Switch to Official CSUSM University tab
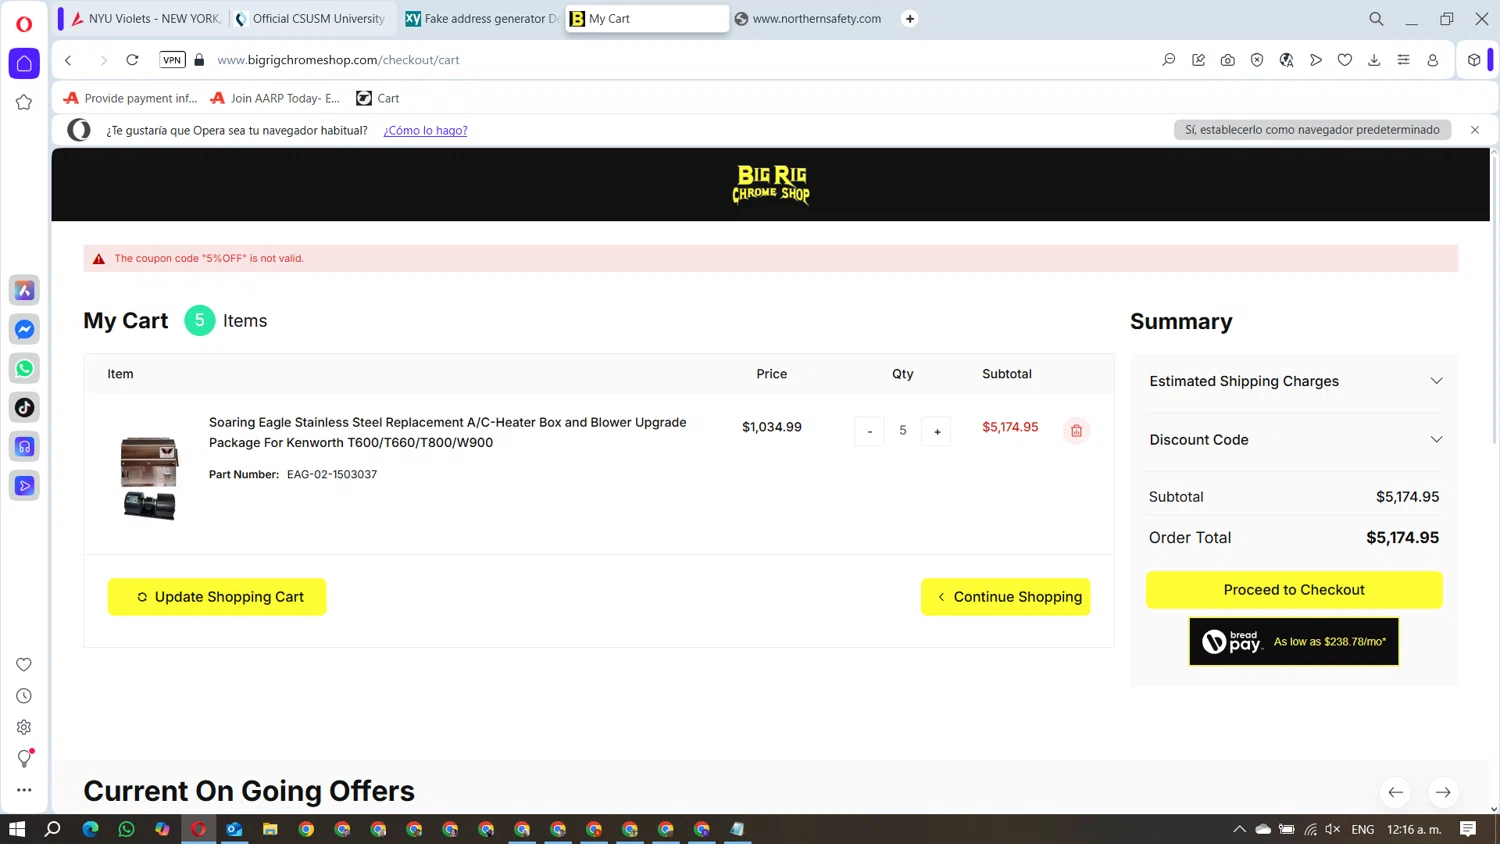The image size is (1500, 844). tap(310, 19)
